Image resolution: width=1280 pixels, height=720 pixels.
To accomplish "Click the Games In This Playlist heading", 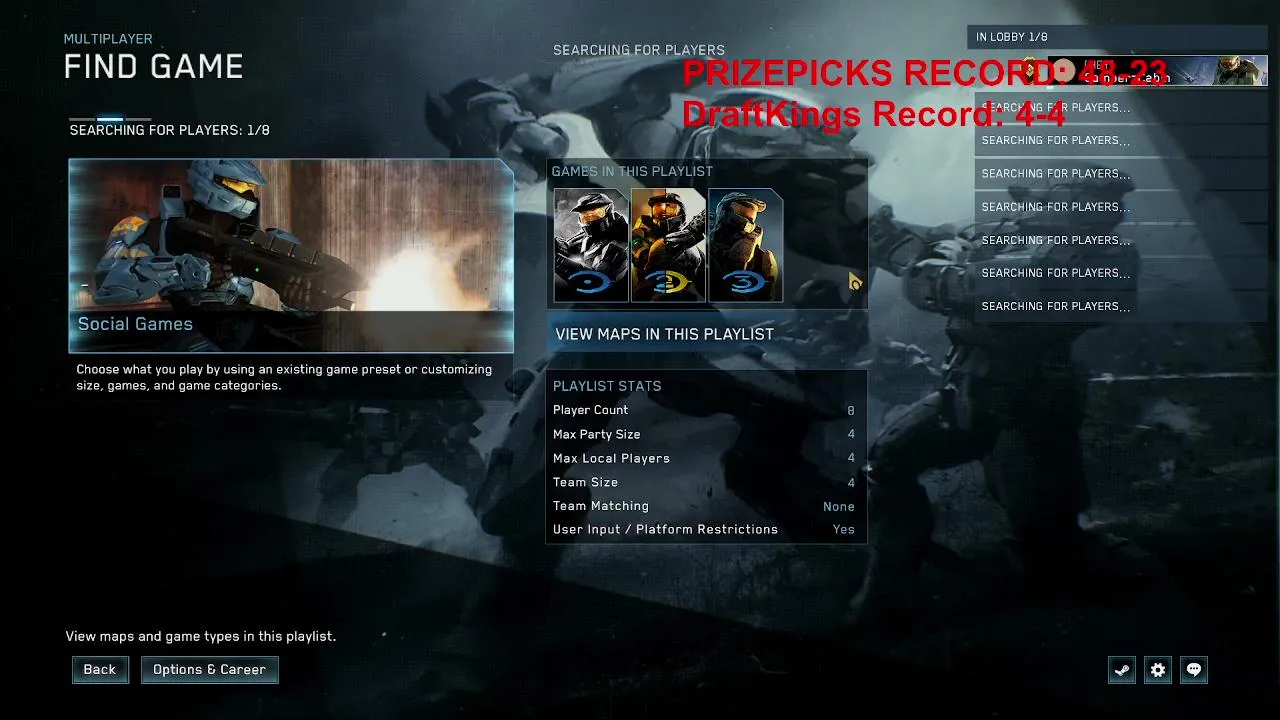I will click(632, 172).
